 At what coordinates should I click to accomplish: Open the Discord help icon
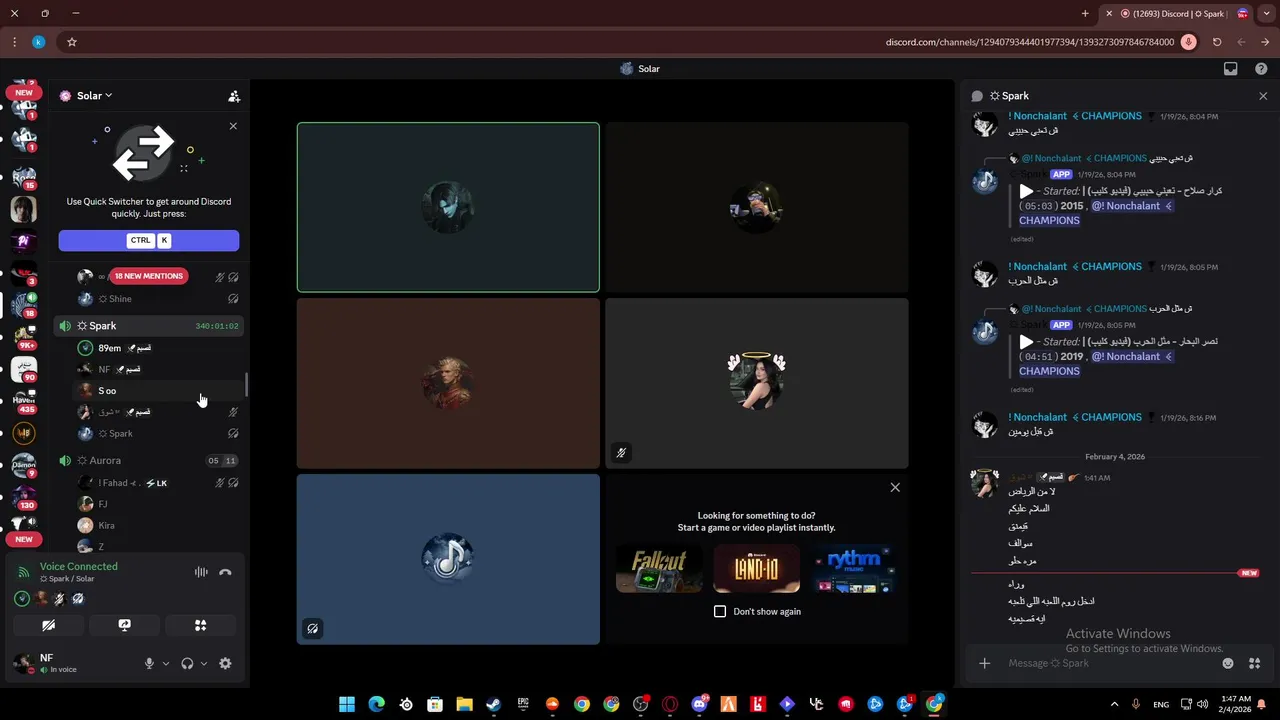(x=1261, y=69)
